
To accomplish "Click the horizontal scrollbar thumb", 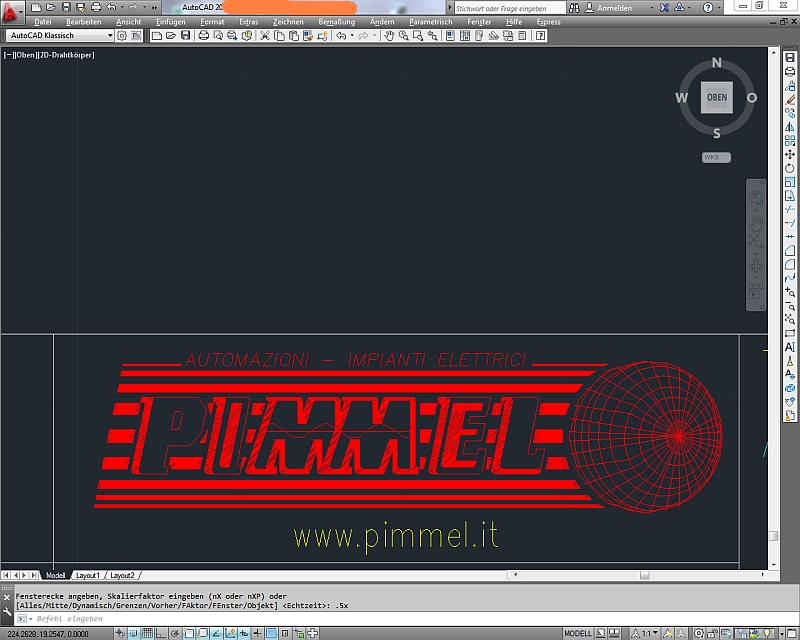I will pyautogui.click(x=645, y=575).
